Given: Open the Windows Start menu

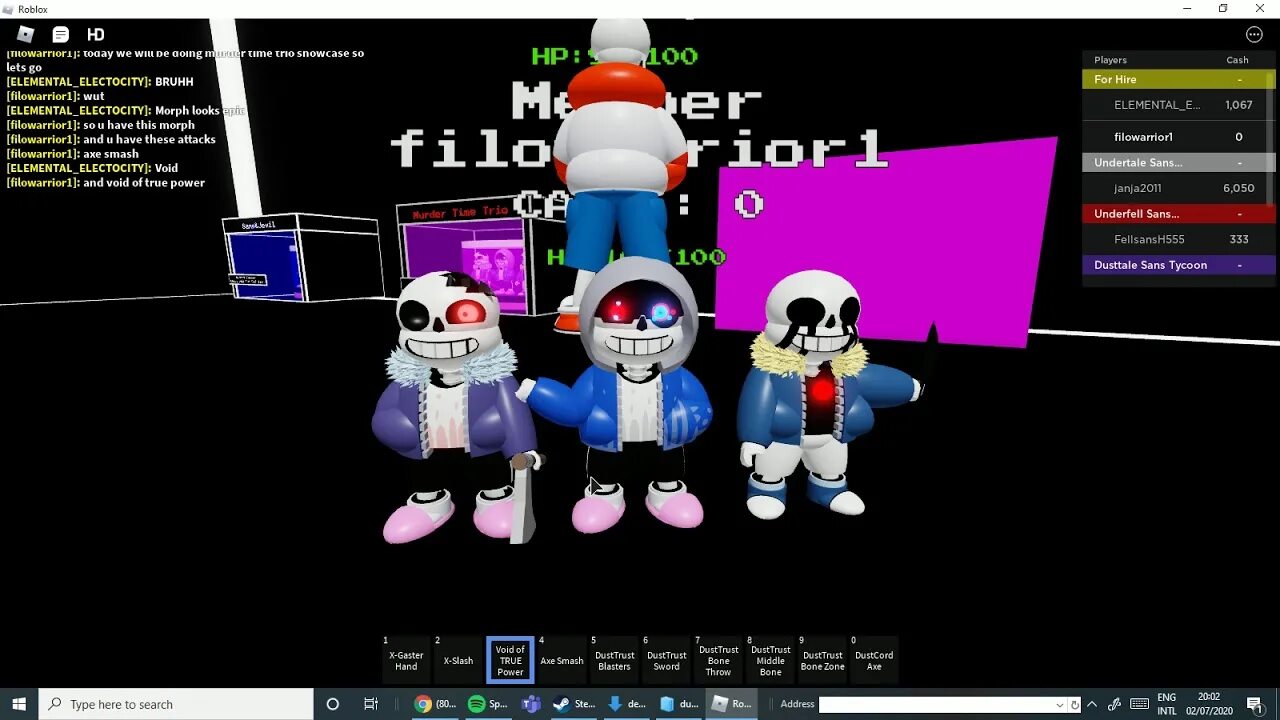Looking at the screenshot, I should pyautogui.click(x=19, y=704).
